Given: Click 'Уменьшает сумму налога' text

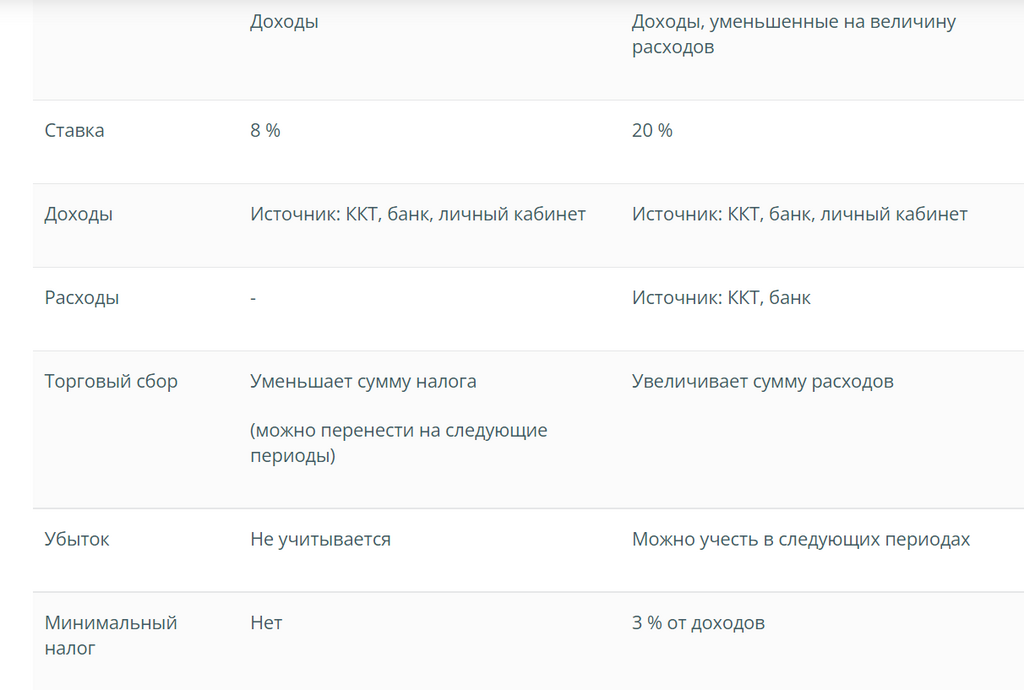Looking at the screenshot, I should (x=363, y=381).
